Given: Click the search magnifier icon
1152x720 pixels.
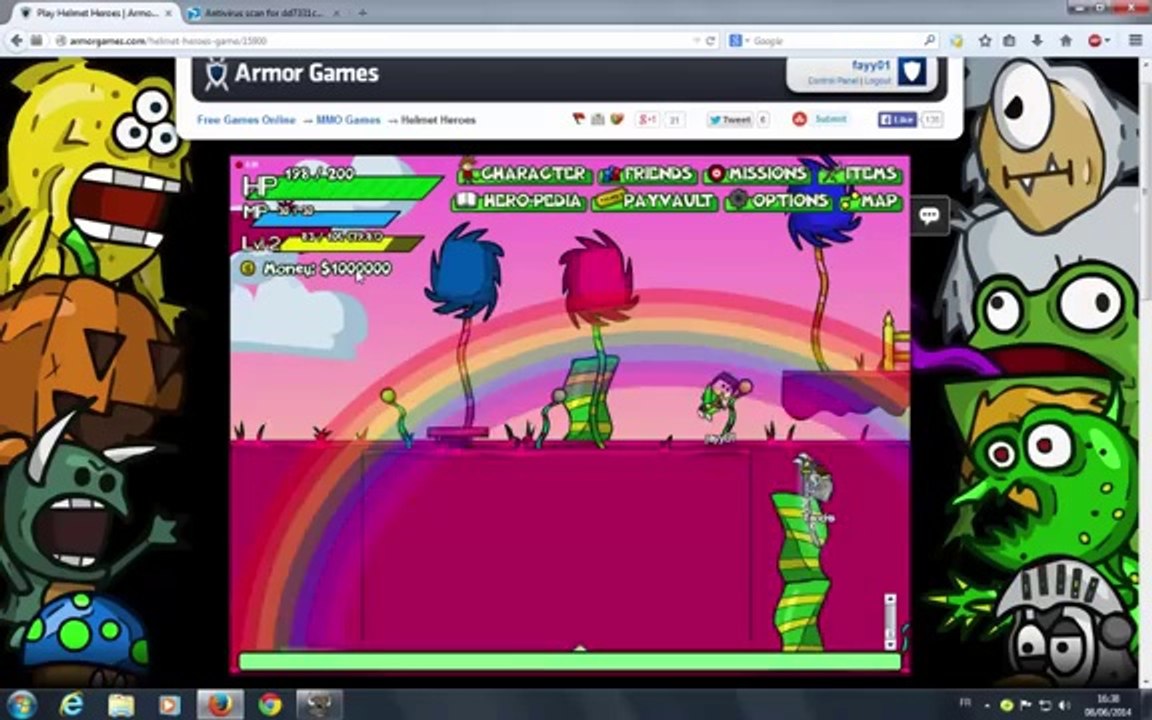Looking at the screenshot, I should click(929, 40).
